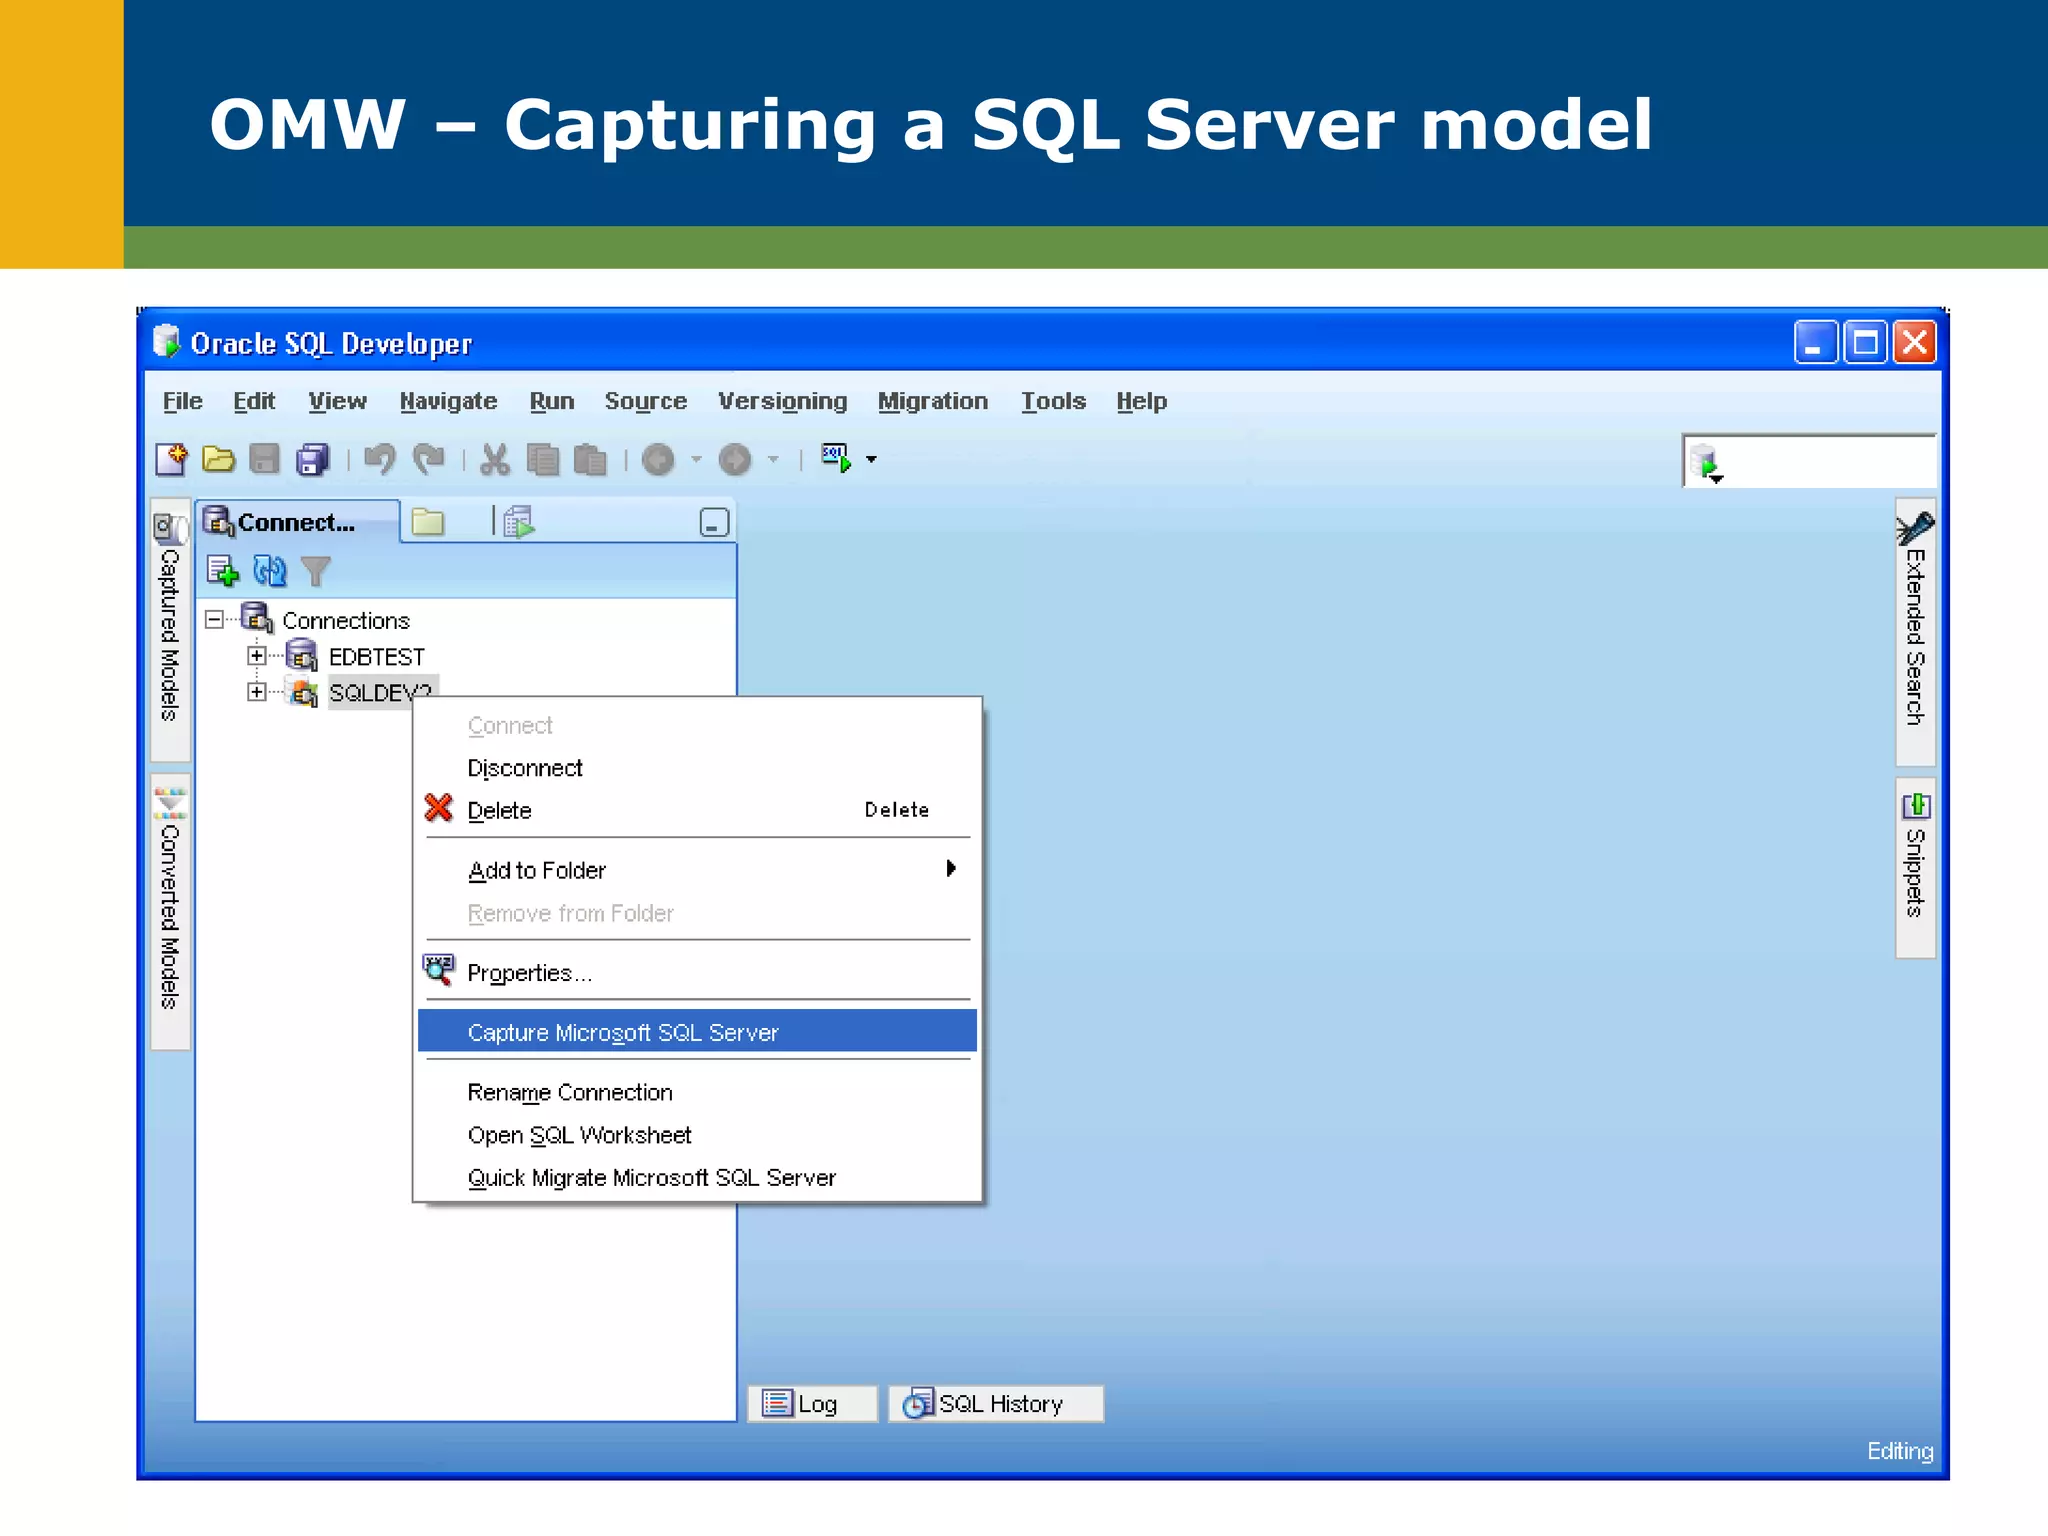
Task: Open the SQL Worksheet dropdown arrow
Action: tap(871, 460)
